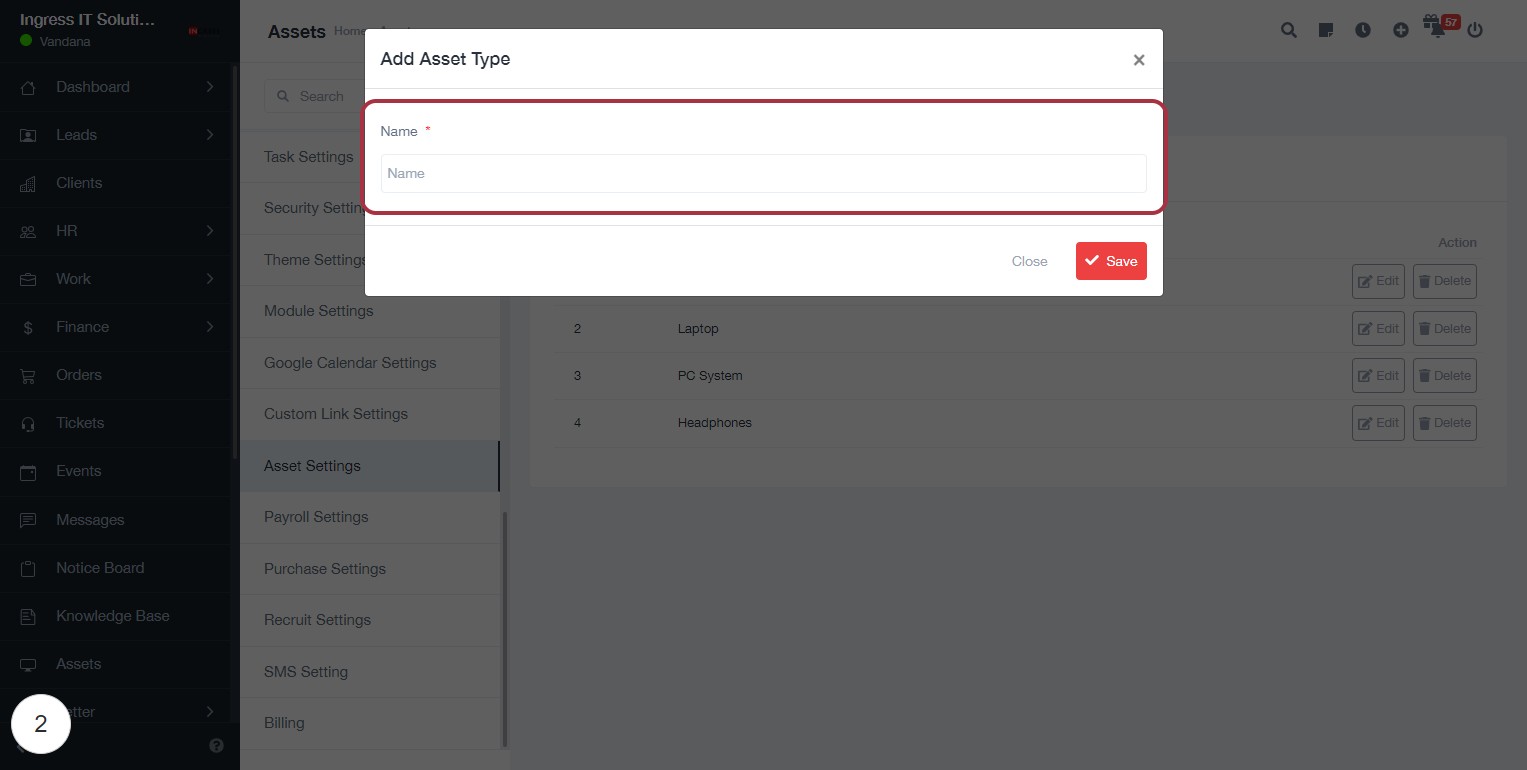Open Purchase Settings menu item
This screenshot has width=1527, height=770.
click(x=324, y=569)
